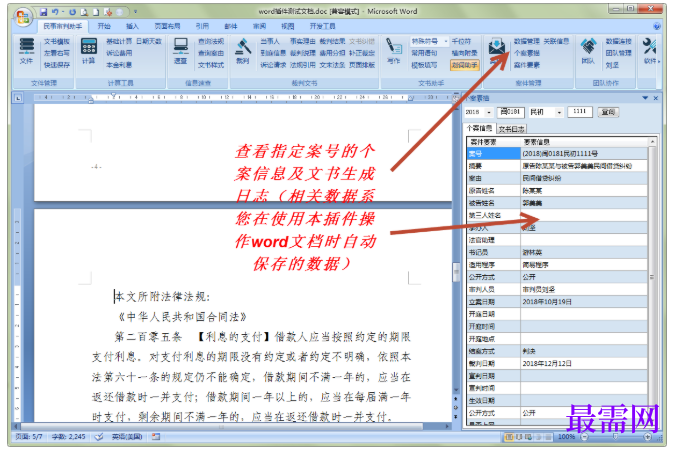Open the Office button menu
678x450 pixels.
23,18
